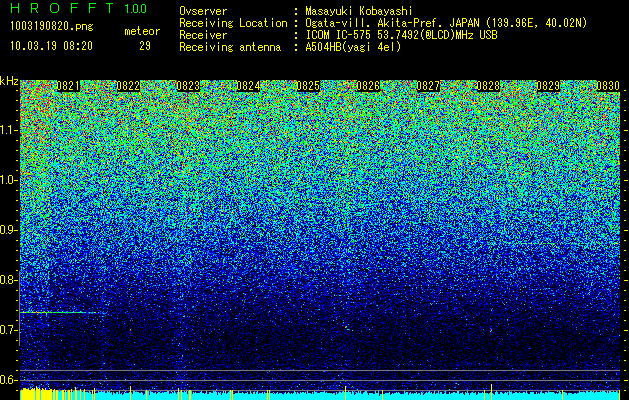Screen dimensions: 629x400
Task: Click the meteor count 29
Action: pos(145,46)
